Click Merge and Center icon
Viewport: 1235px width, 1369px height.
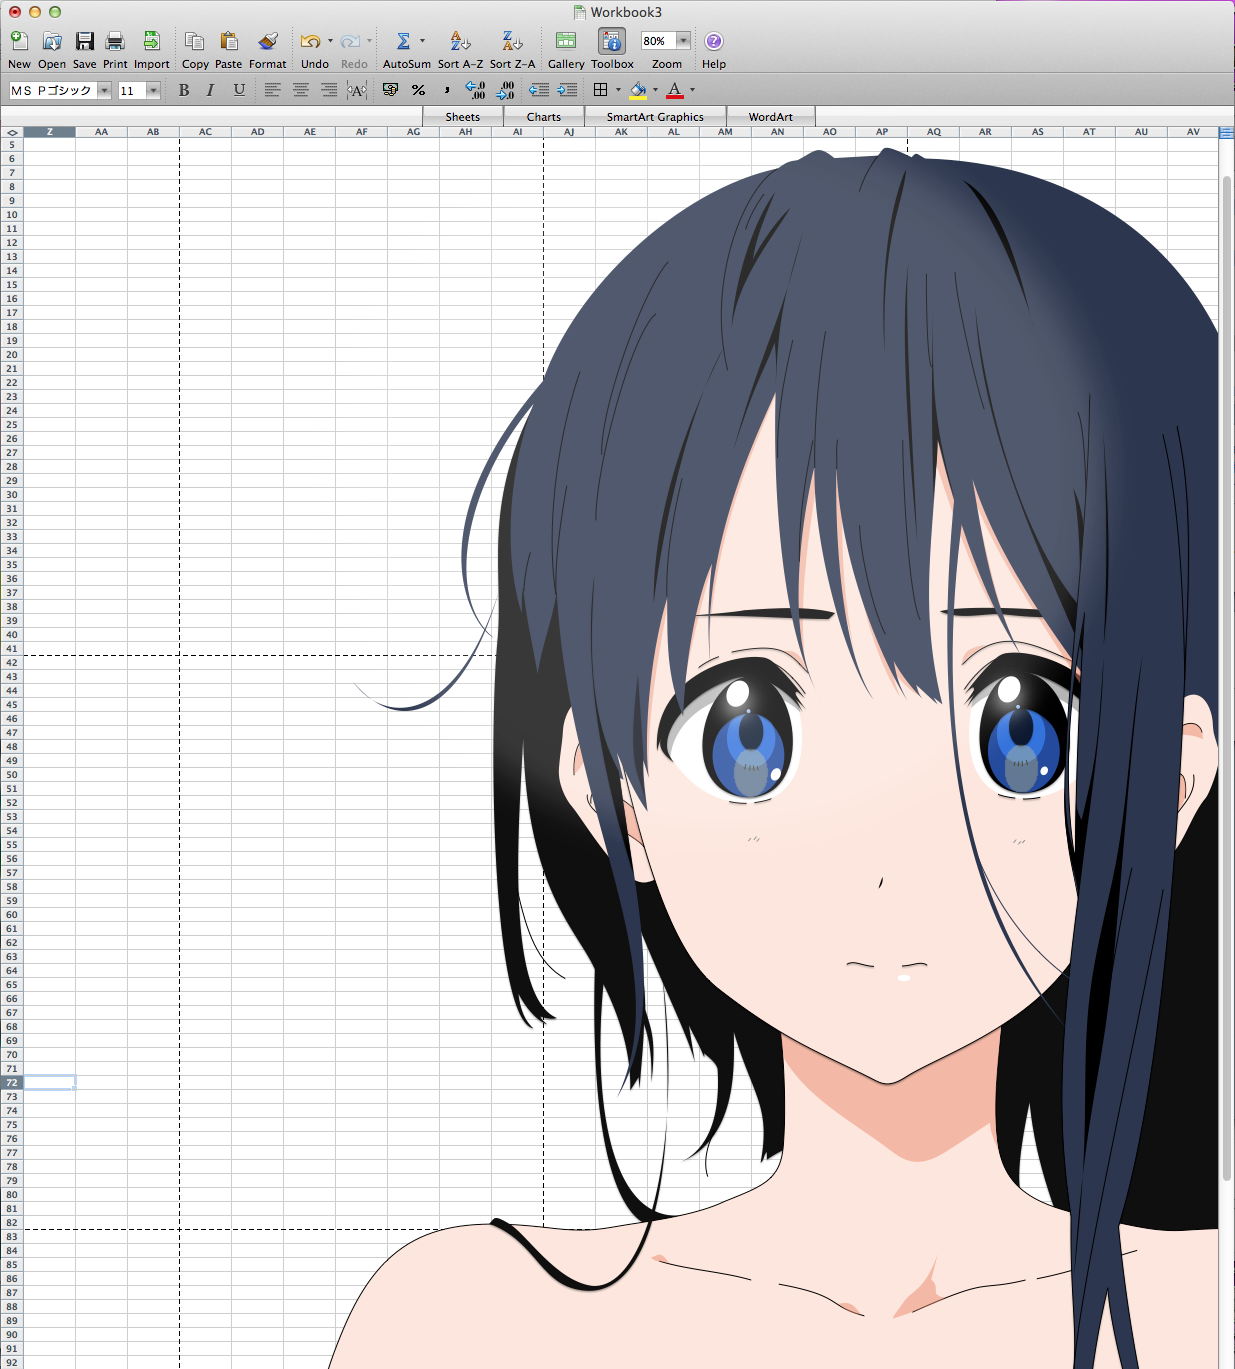click(x=357, y=90)
